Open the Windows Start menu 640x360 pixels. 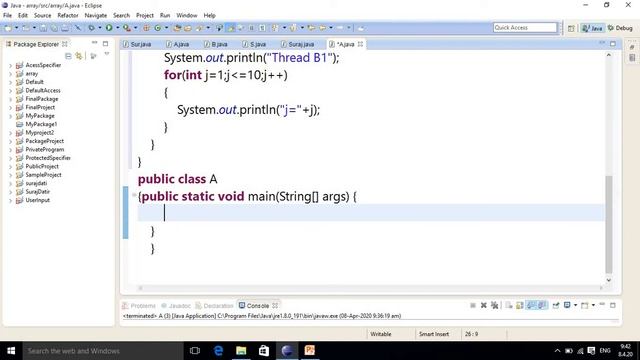(11, 351)
